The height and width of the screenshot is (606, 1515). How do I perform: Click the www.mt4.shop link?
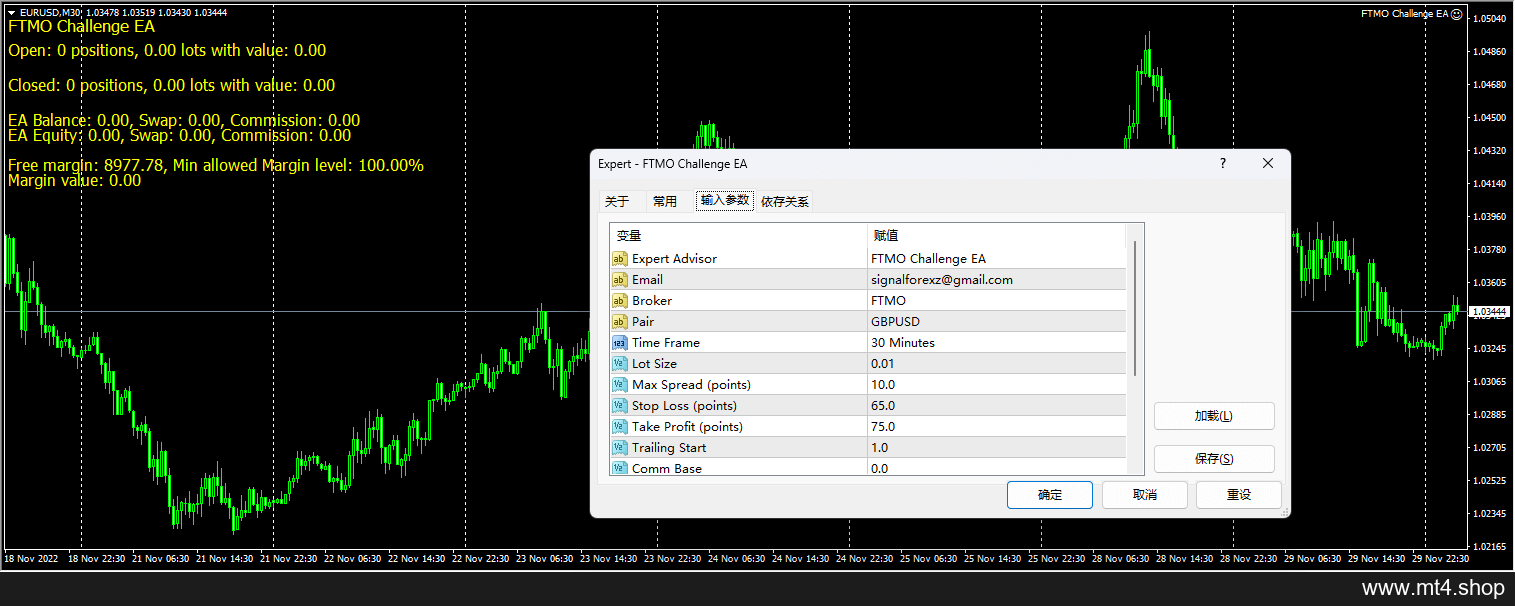1433,589
